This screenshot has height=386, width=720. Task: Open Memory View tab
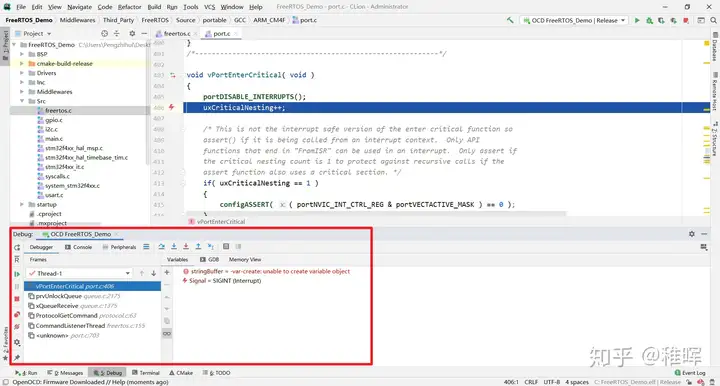pyautogui.click(x=245, y=259)
